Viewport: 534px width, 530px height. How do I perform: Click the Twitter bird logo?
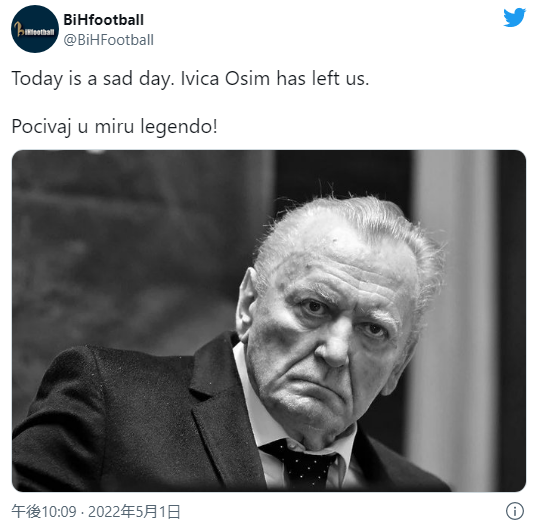[x=515, y=17]
